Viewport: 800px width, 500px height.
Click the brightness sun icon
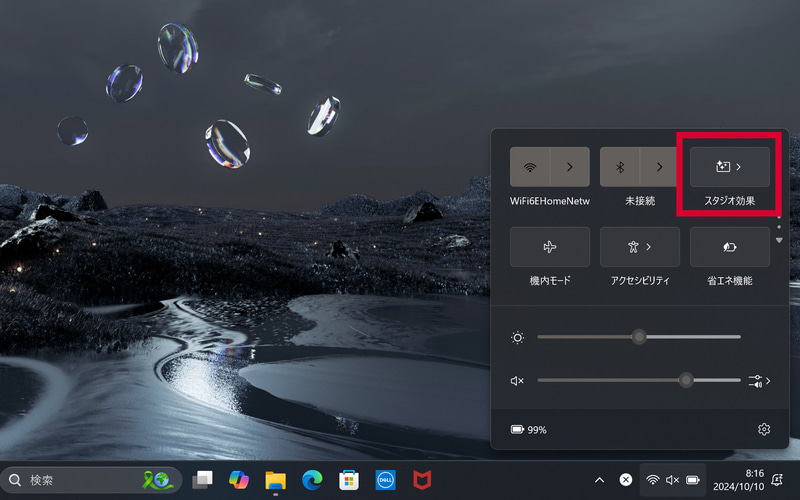(517, 337)
